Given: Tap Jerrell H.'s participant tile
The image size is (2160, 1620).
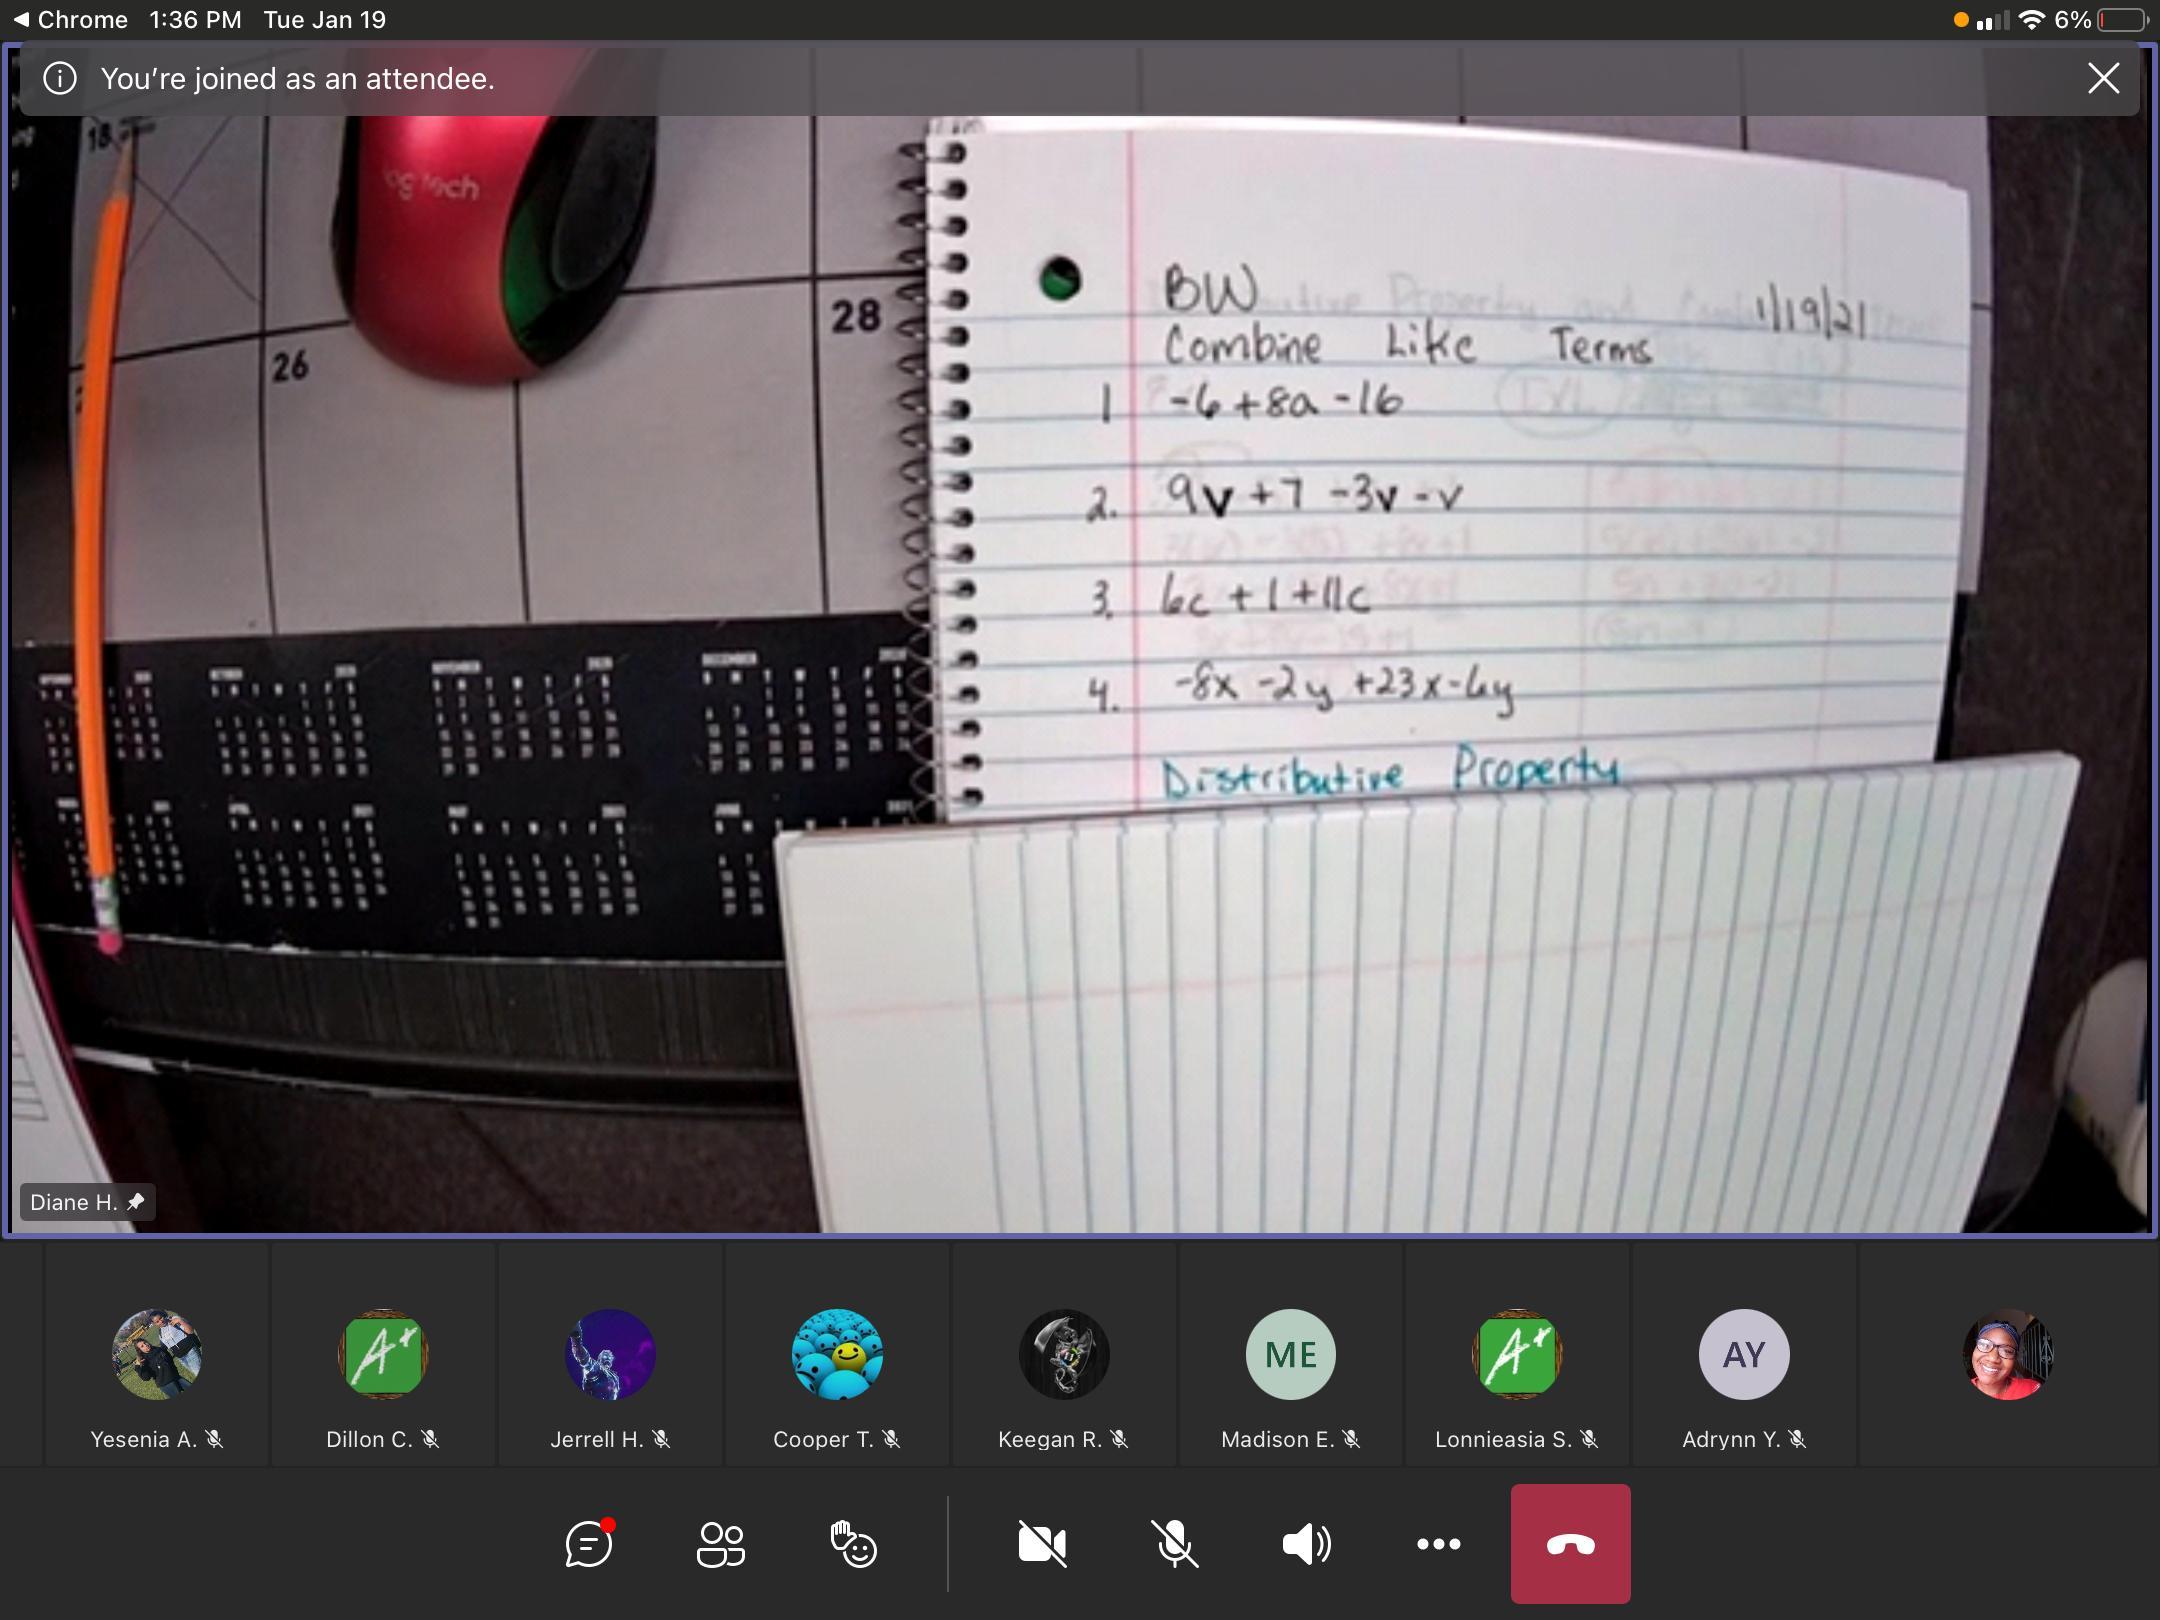Looking at the screenshot, I should tap(610, 1354).
